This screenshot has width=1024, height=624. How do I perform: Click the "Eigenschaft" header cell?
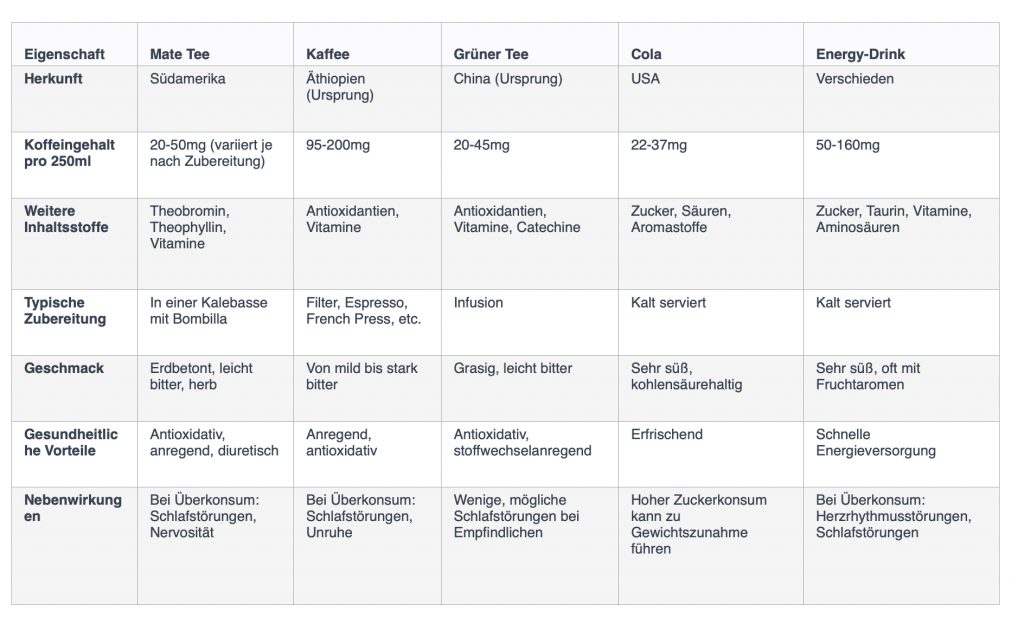click(x=64, y=54)
